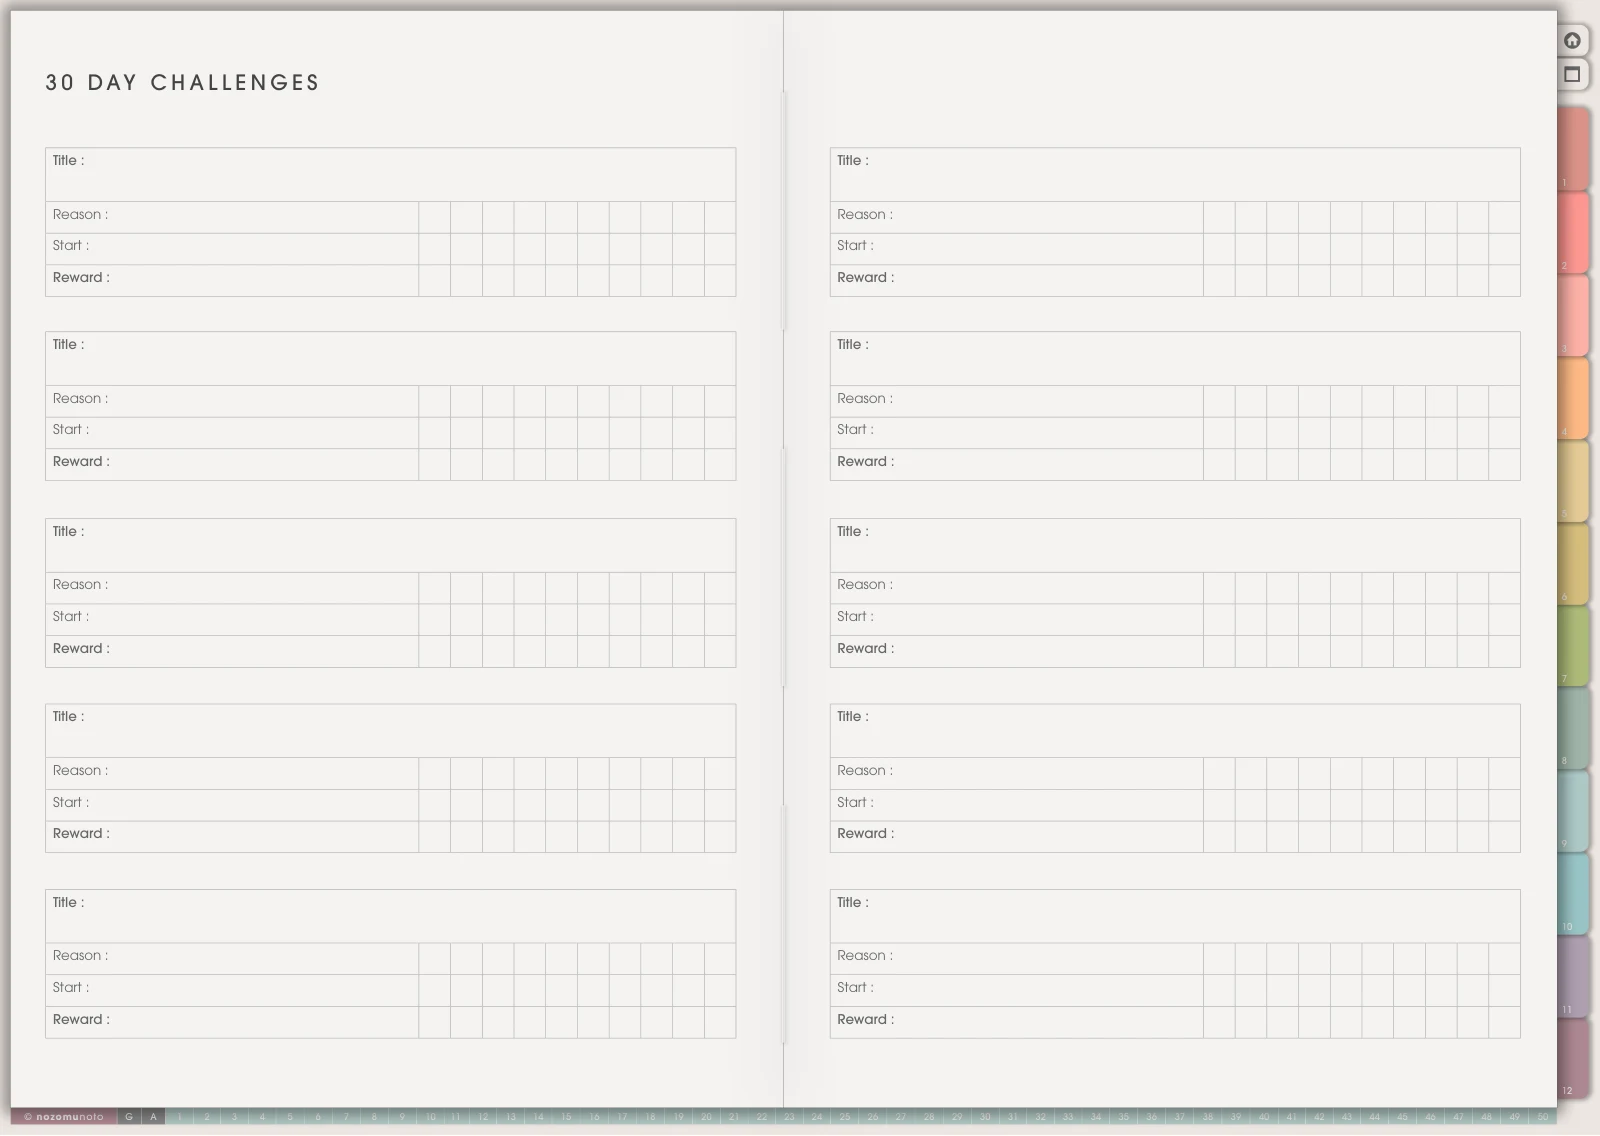Tick first Reward-row box in fourth left challenge
1600x1136 pixels.
(x=435, y=837)
